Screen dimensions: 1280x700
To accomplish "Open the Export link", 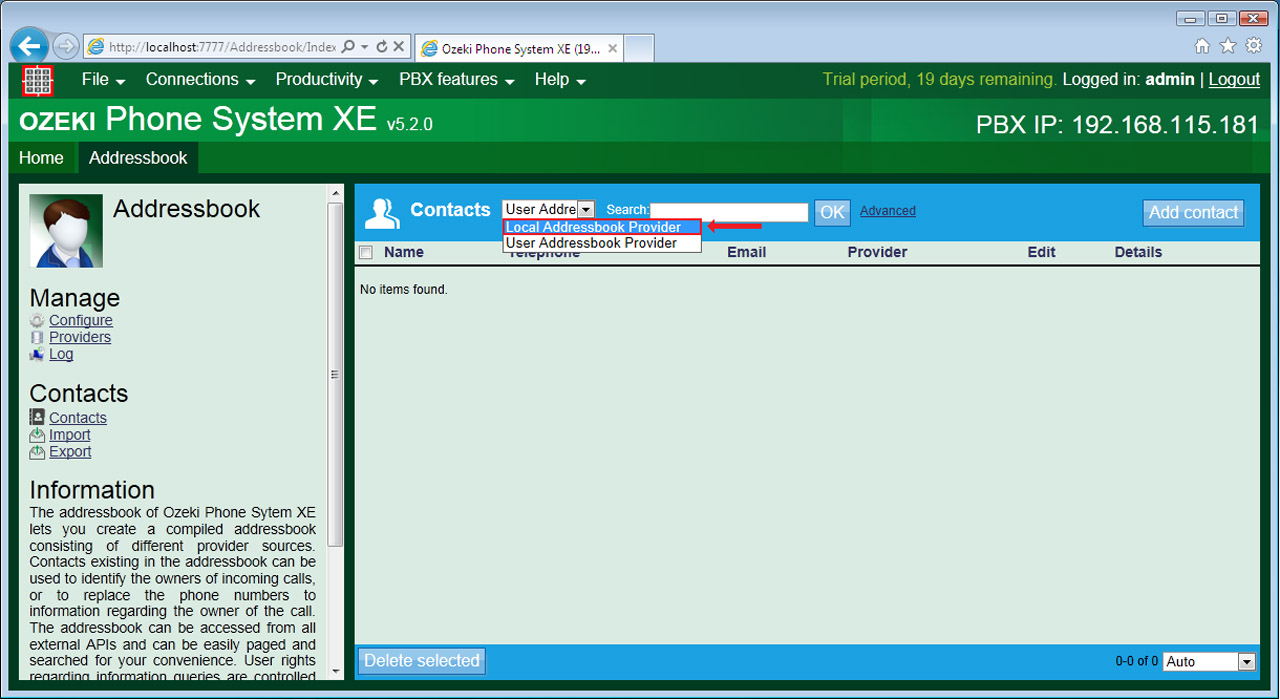I will [70, 452].
